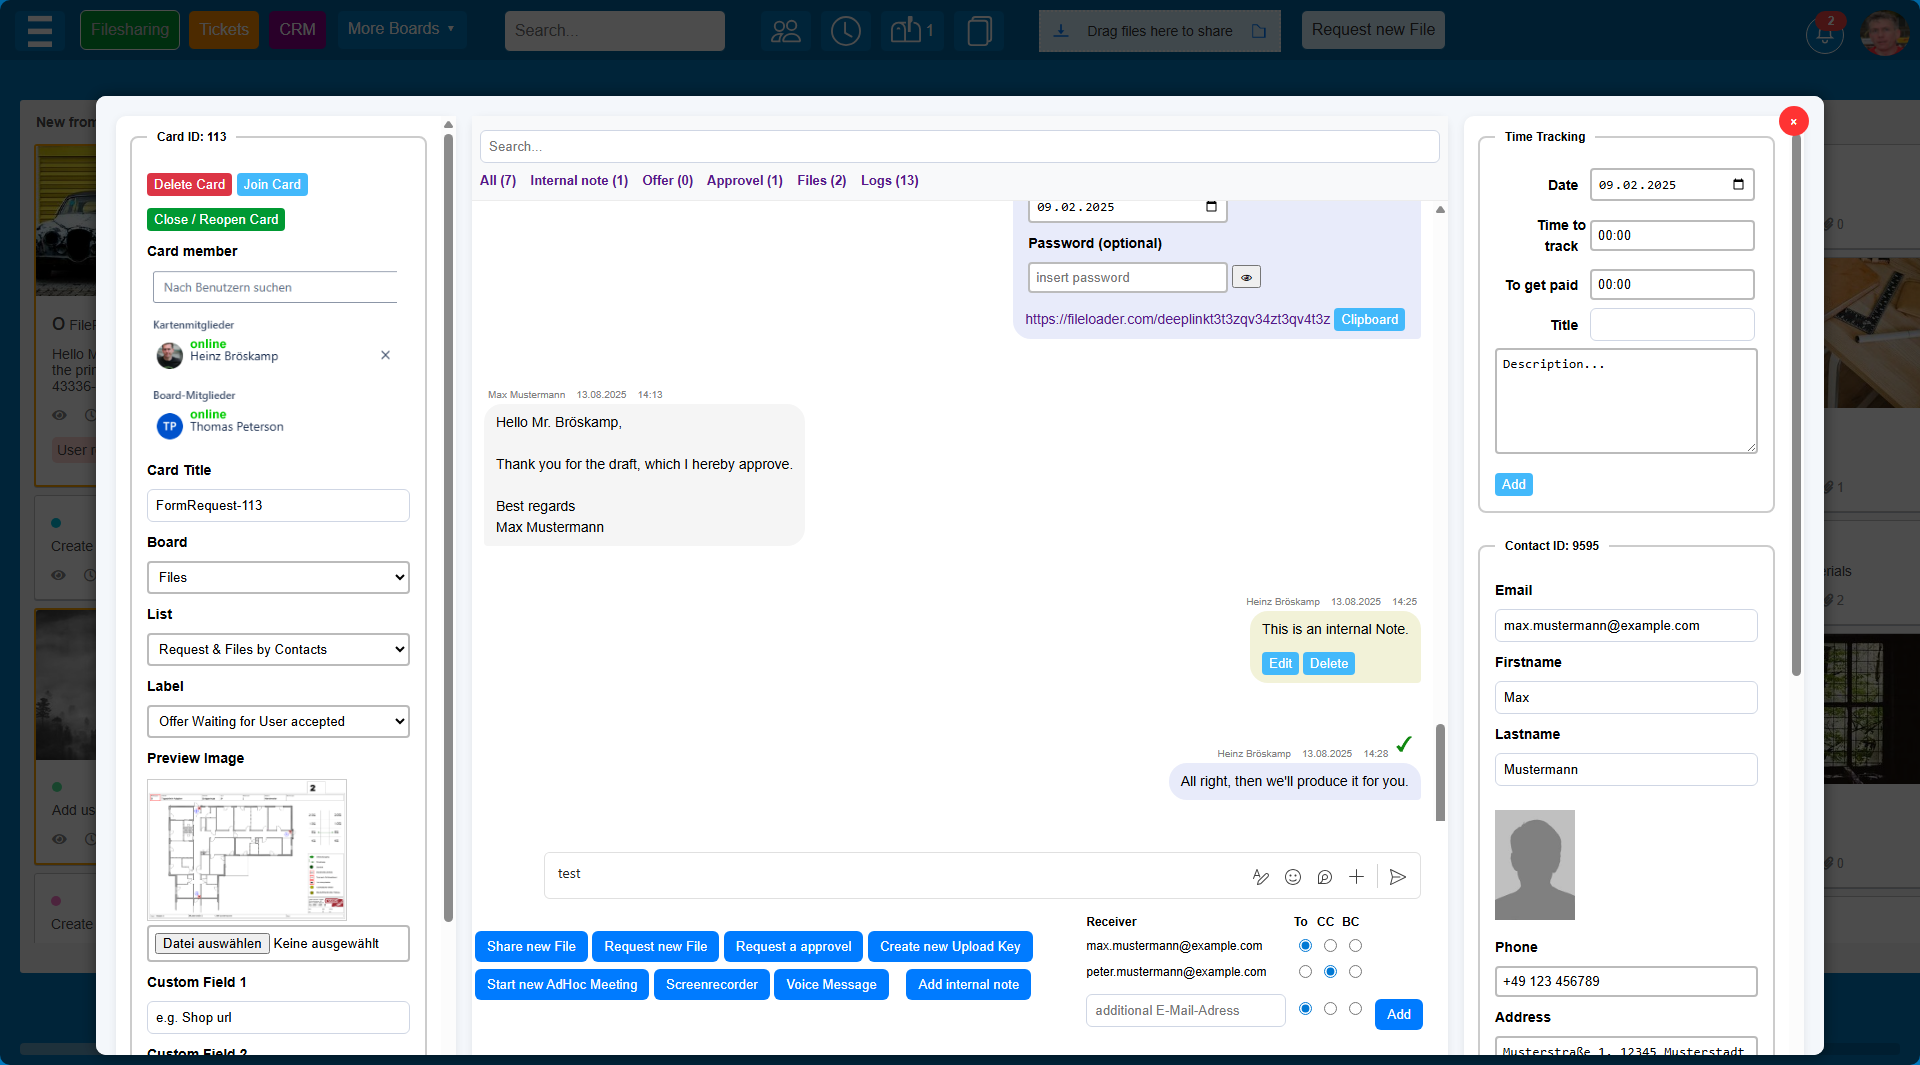The height and width of the screenshot is (1065, 1920).
Task: Reveal the password with the eye toggle
Action: [x=1246, y=277]
